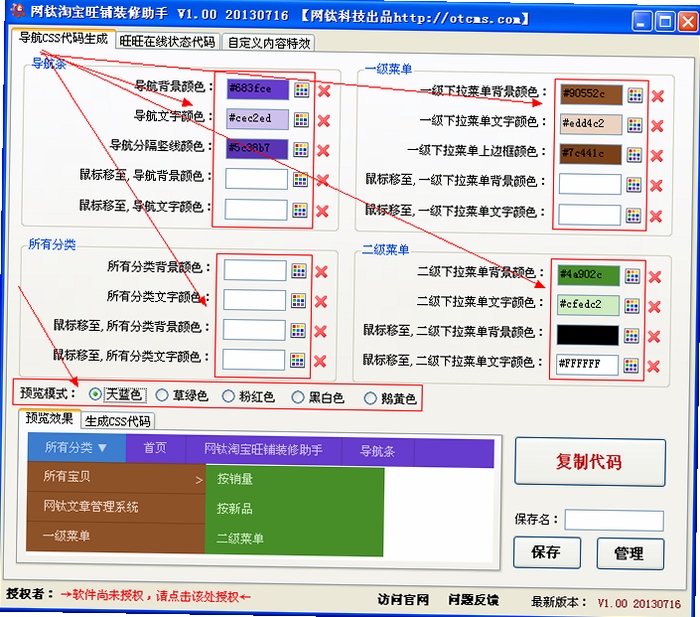Click the purple #683fce color field
Viewport: 700px width, 617px height.
258,89
